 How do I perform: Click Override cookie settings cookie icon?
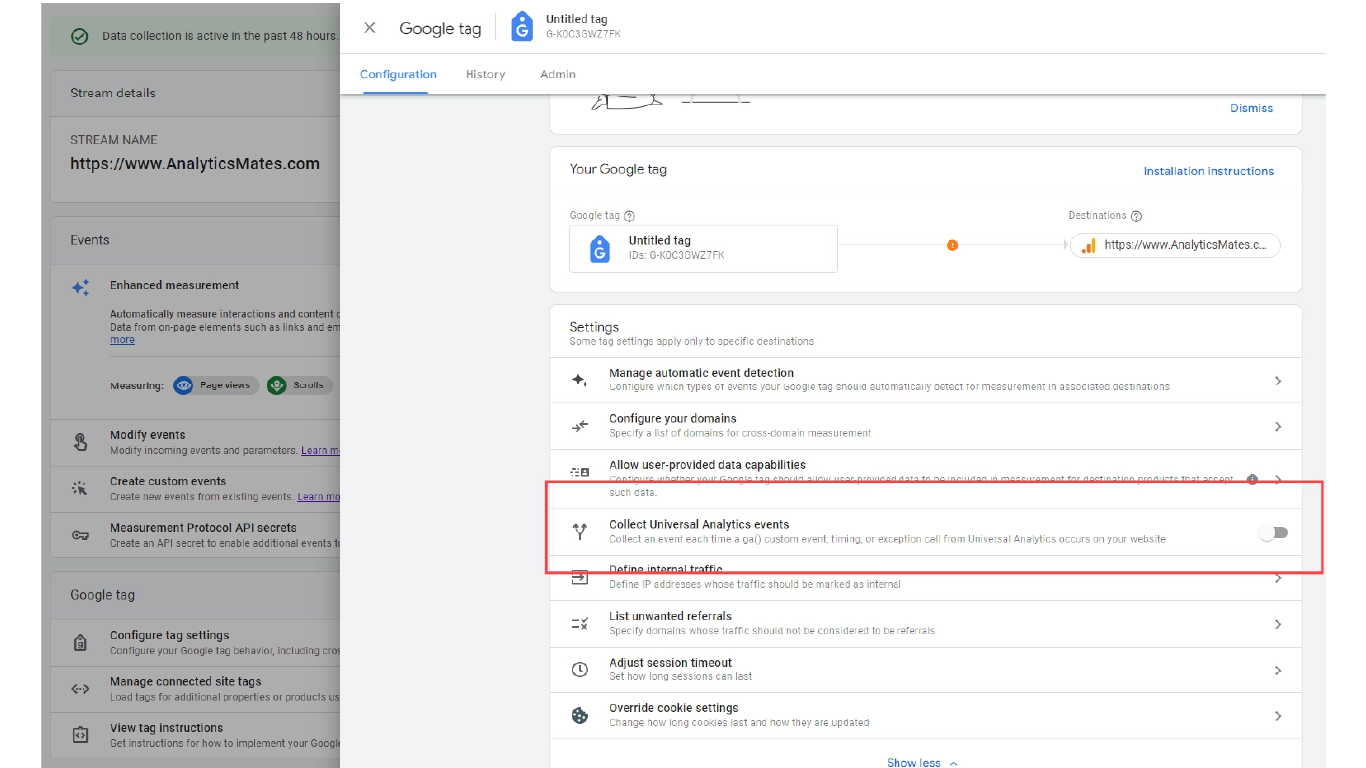click(579, 715)
